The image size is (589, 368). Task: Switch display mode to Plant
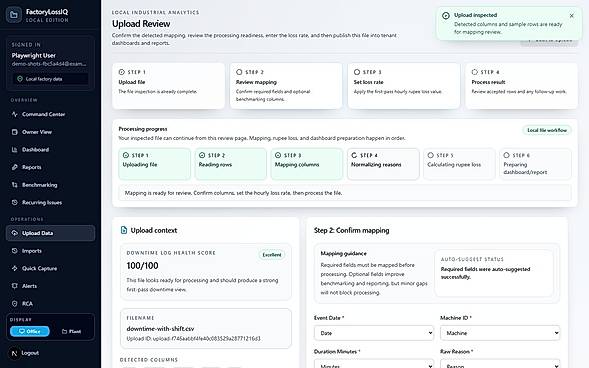click(x=71, y=331)
